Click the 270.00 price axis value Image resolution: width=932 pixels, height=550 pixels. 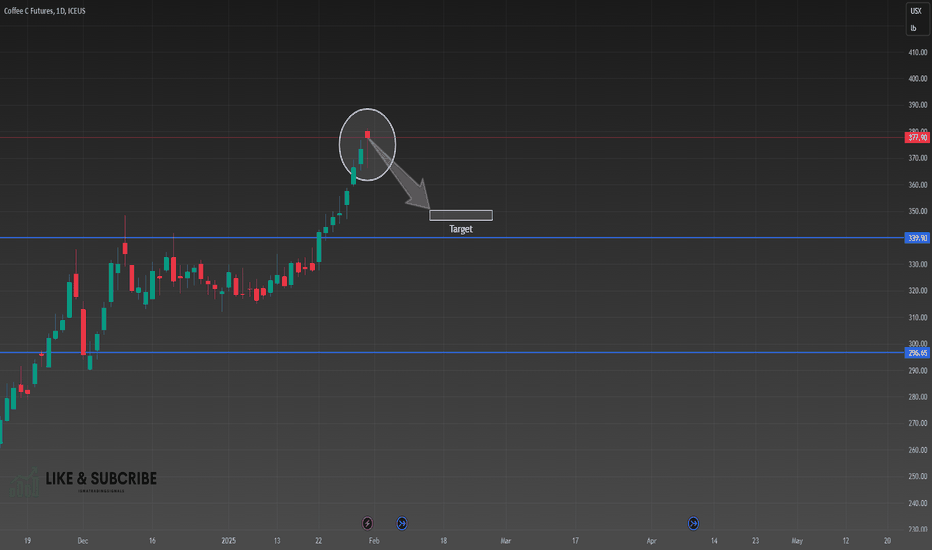[x=918, y=423]
